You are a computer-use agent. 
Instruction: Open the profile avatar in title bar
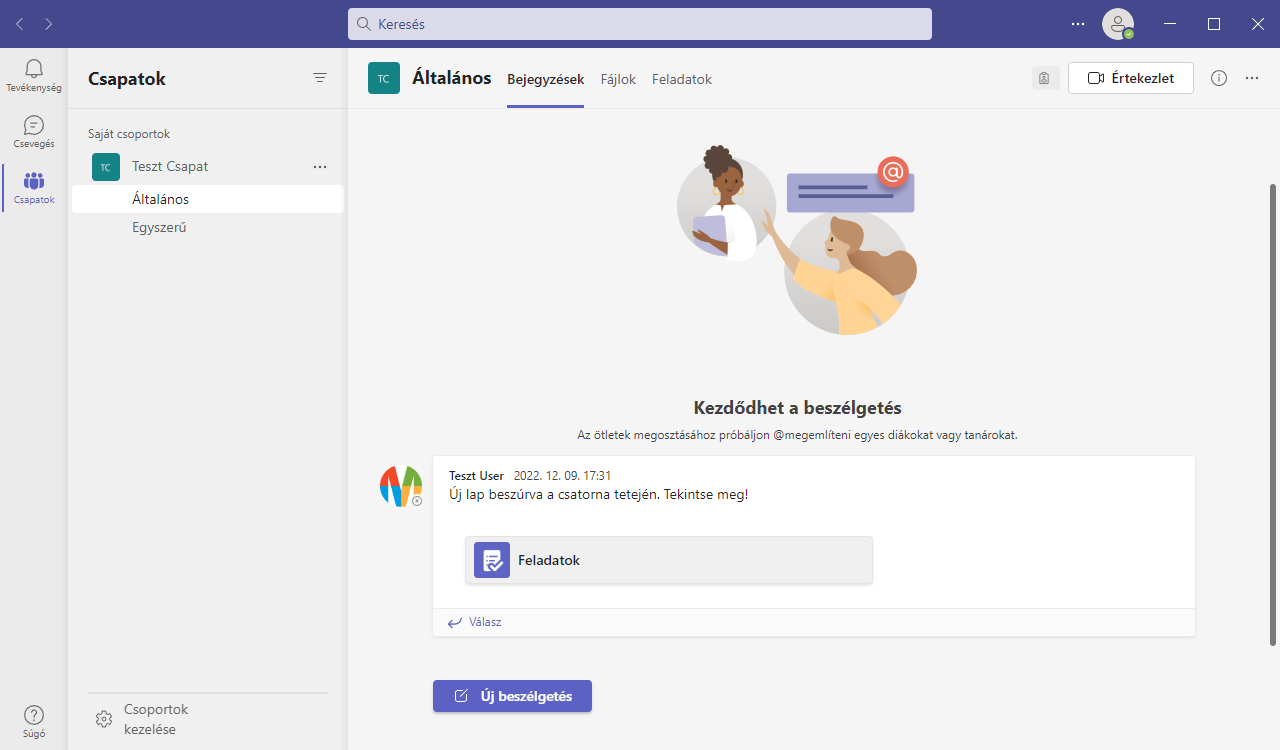pos(1117,24)
